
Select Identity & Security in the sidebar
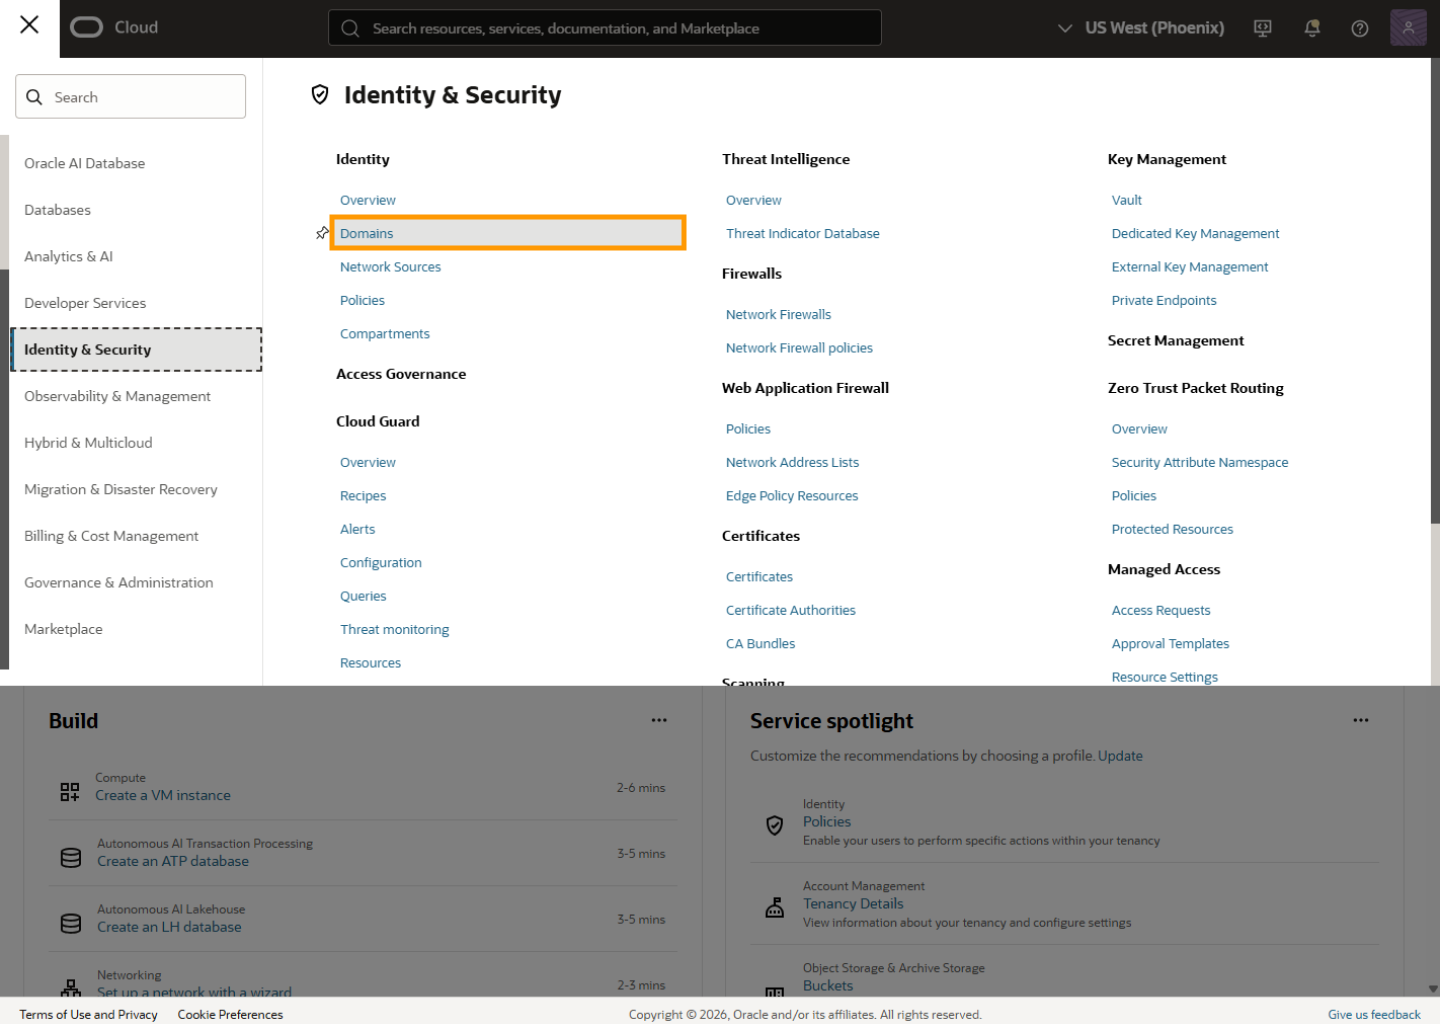137,350
